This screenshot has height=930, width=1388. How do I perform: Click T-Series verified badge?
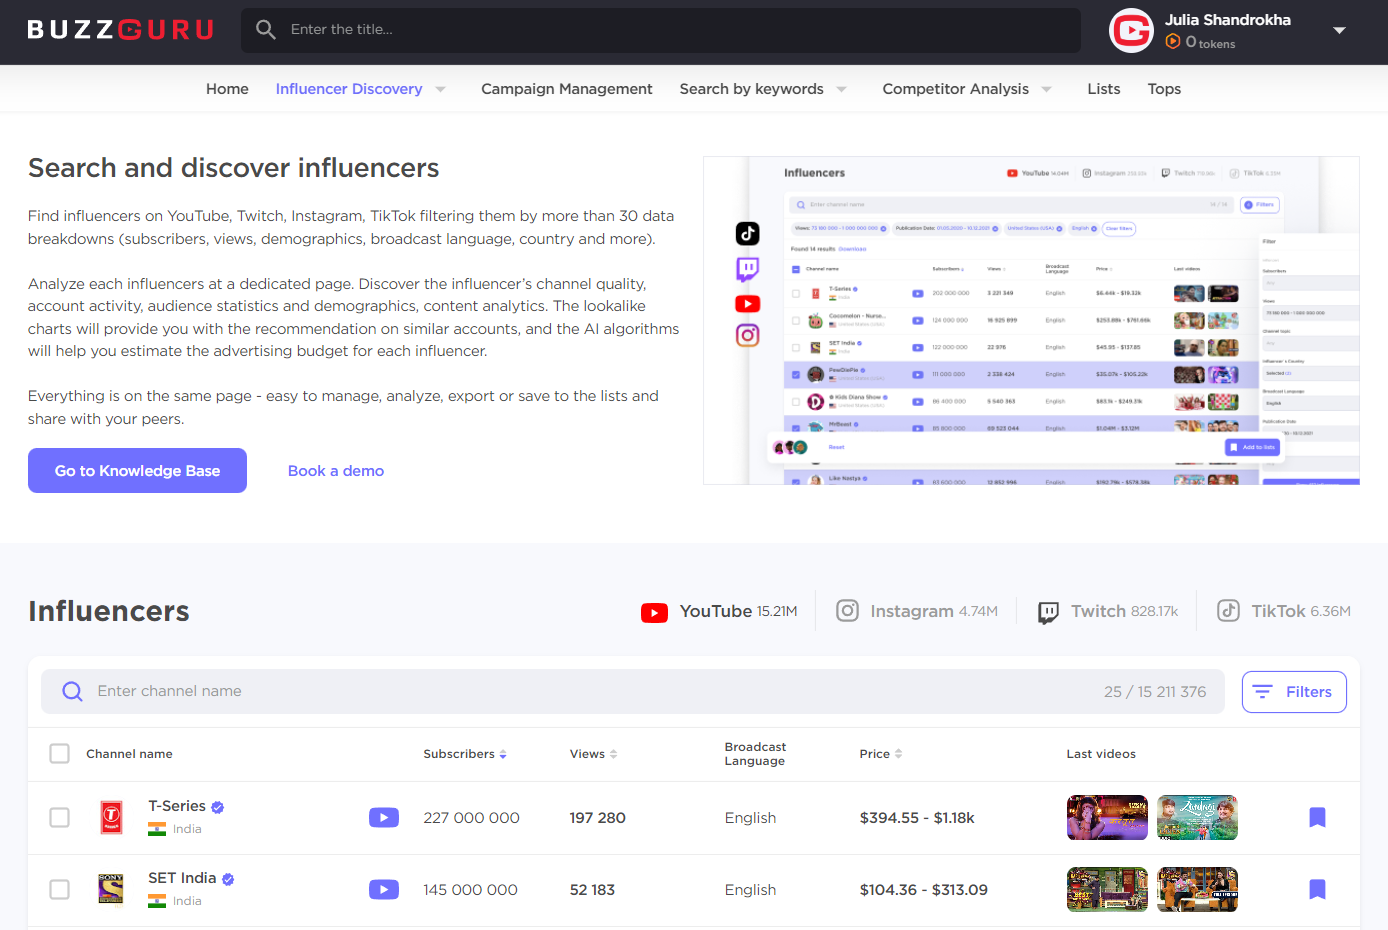coord(218,807)
